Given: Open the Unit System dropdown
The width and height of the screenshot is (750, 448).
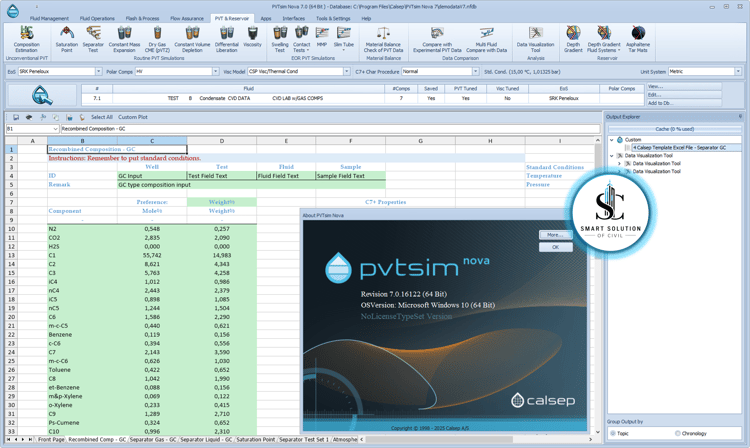Looking at the screenshot, I should click(x=738, y=71).
